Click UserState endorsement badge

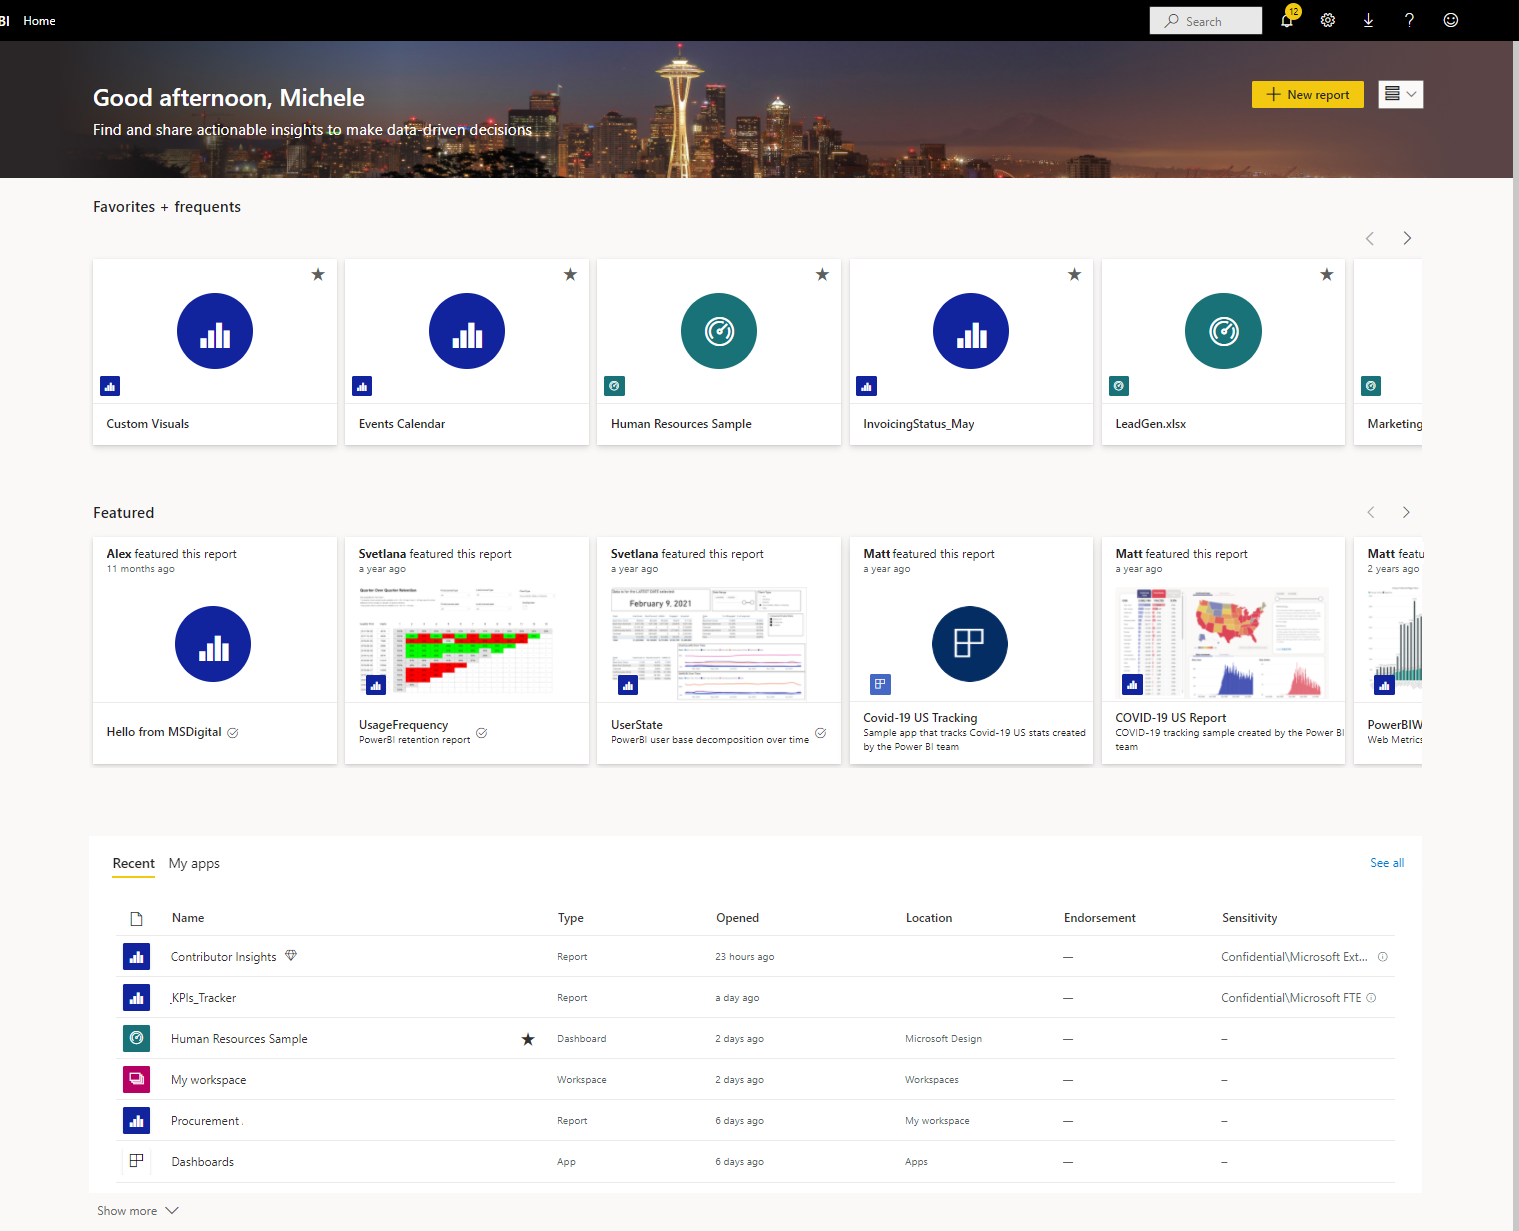821,733
